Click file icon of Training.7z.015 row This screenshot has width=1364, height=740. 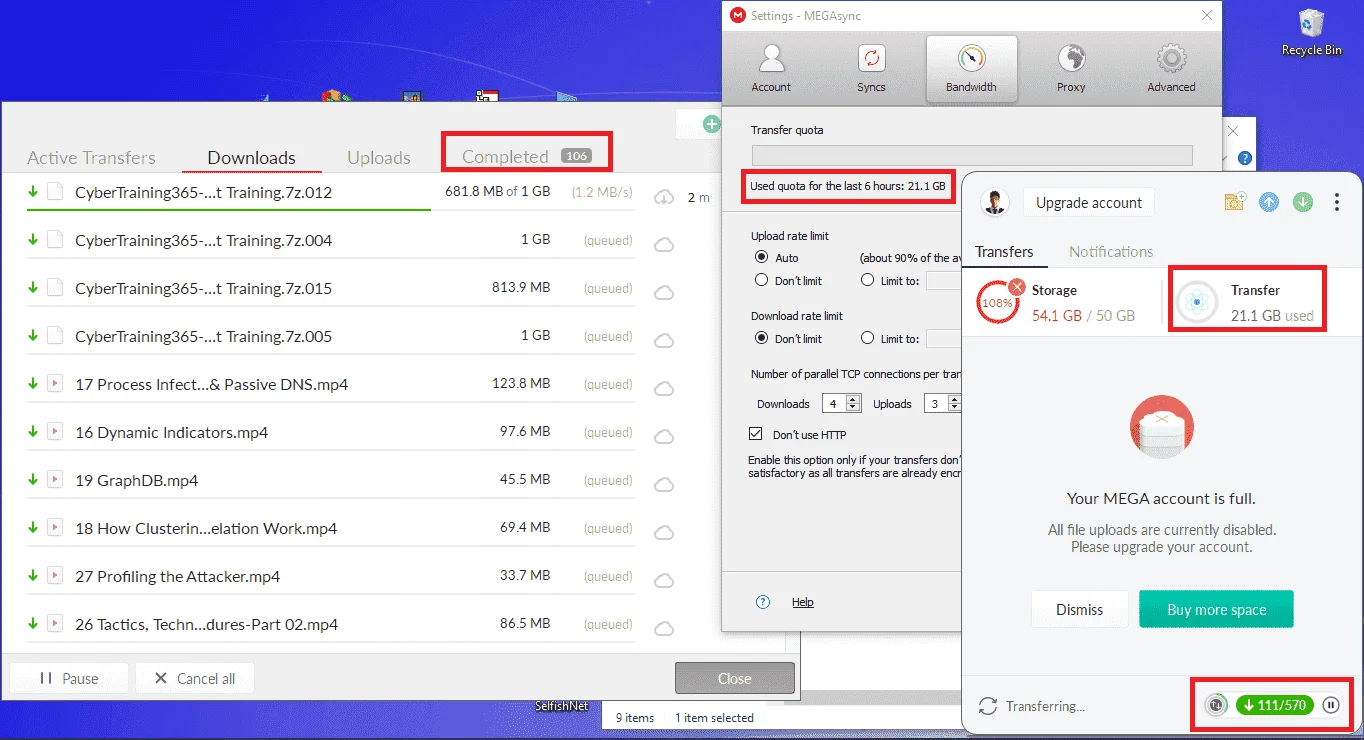click(55, 288)
